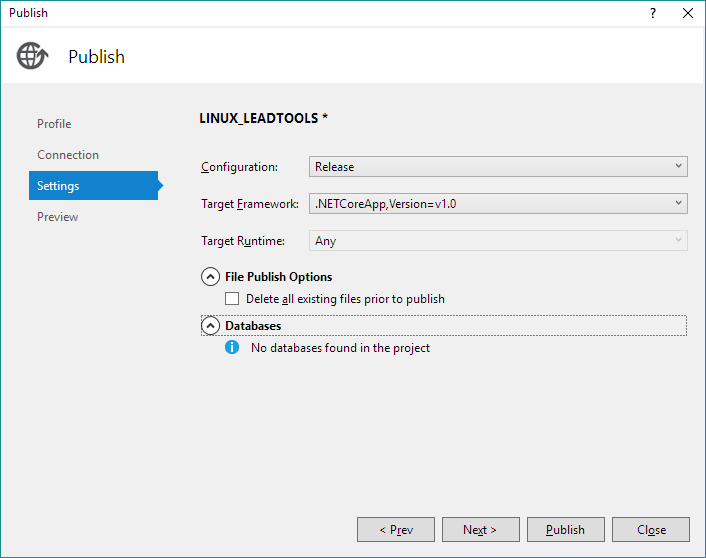Open the Target Framework dropdown

498,204
